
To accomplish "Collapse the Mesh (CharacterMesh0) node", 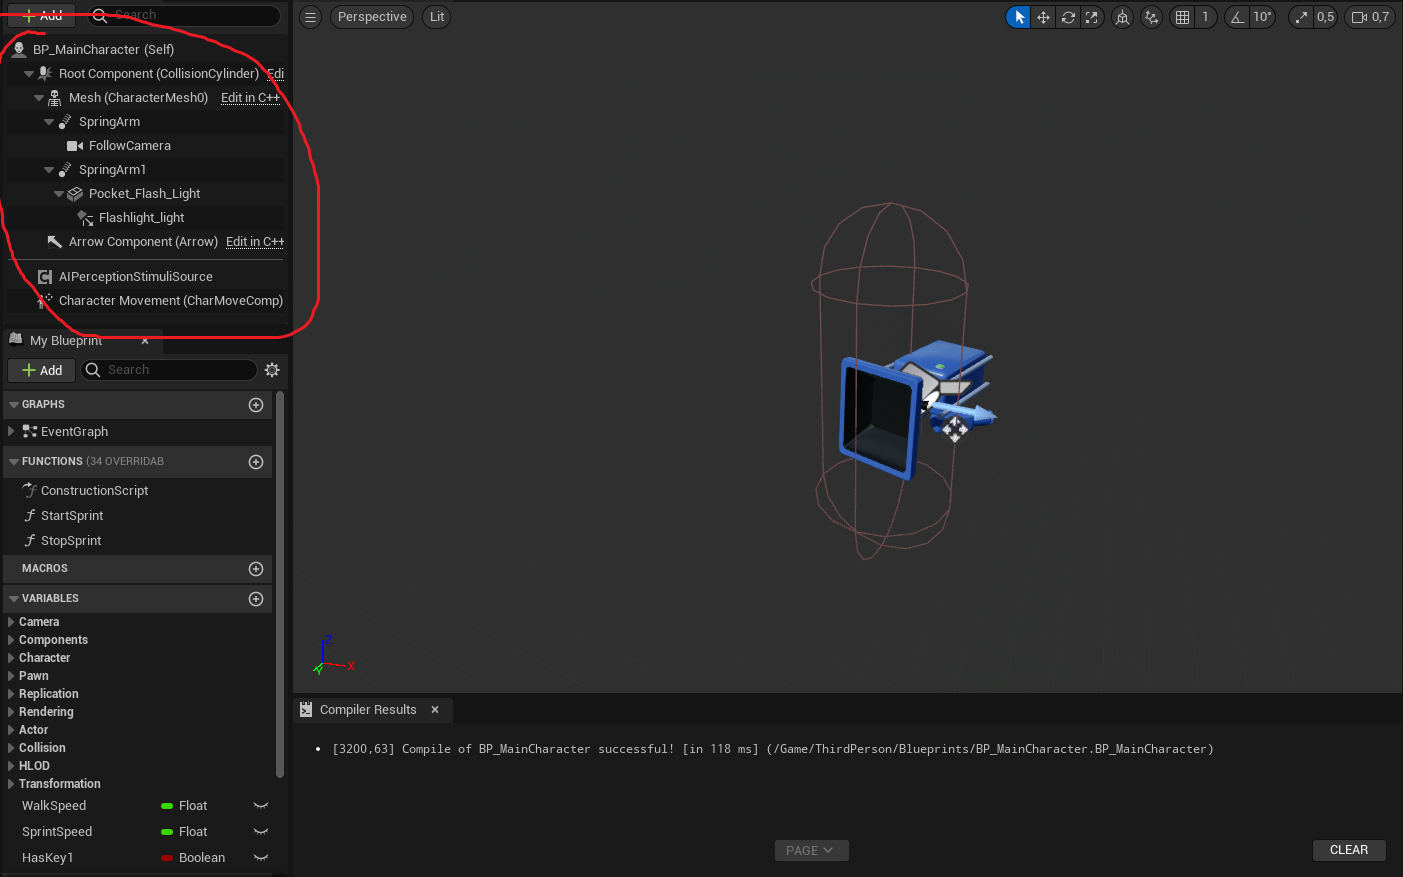I will click(39, 98).
